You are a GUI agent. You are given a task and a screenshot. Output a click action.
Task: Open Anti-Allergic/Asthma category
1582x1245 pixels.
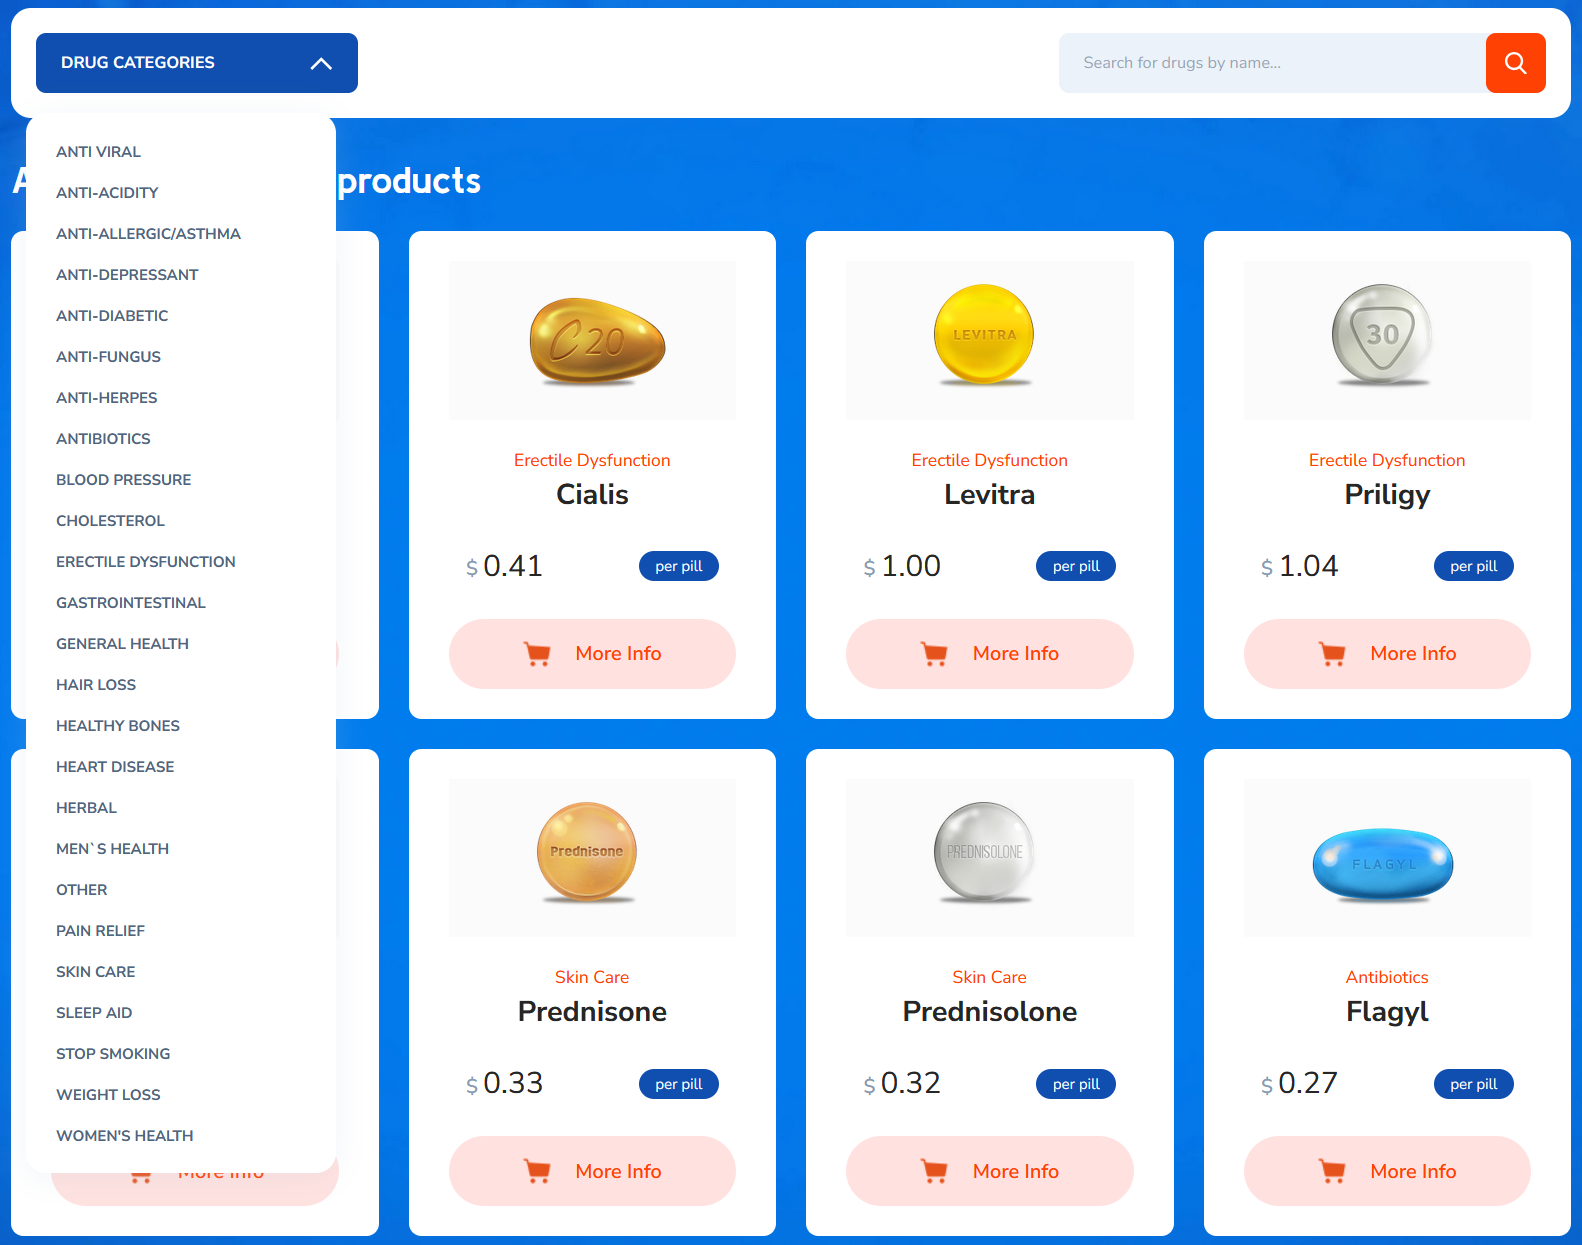(x=148, y=234)
